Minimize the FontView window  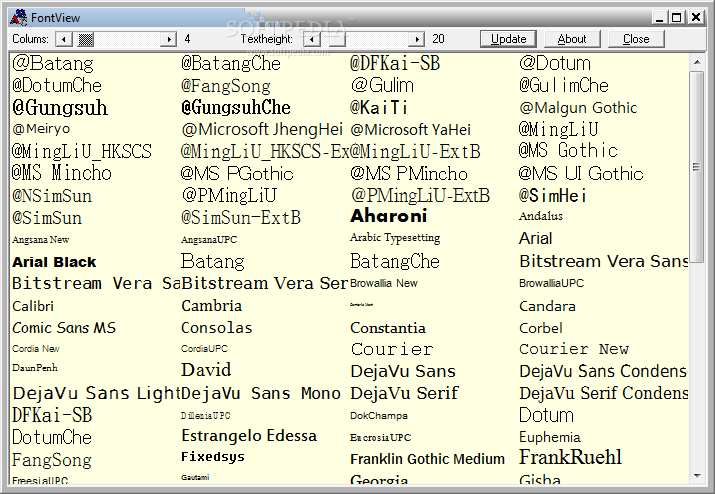point(659,17)
